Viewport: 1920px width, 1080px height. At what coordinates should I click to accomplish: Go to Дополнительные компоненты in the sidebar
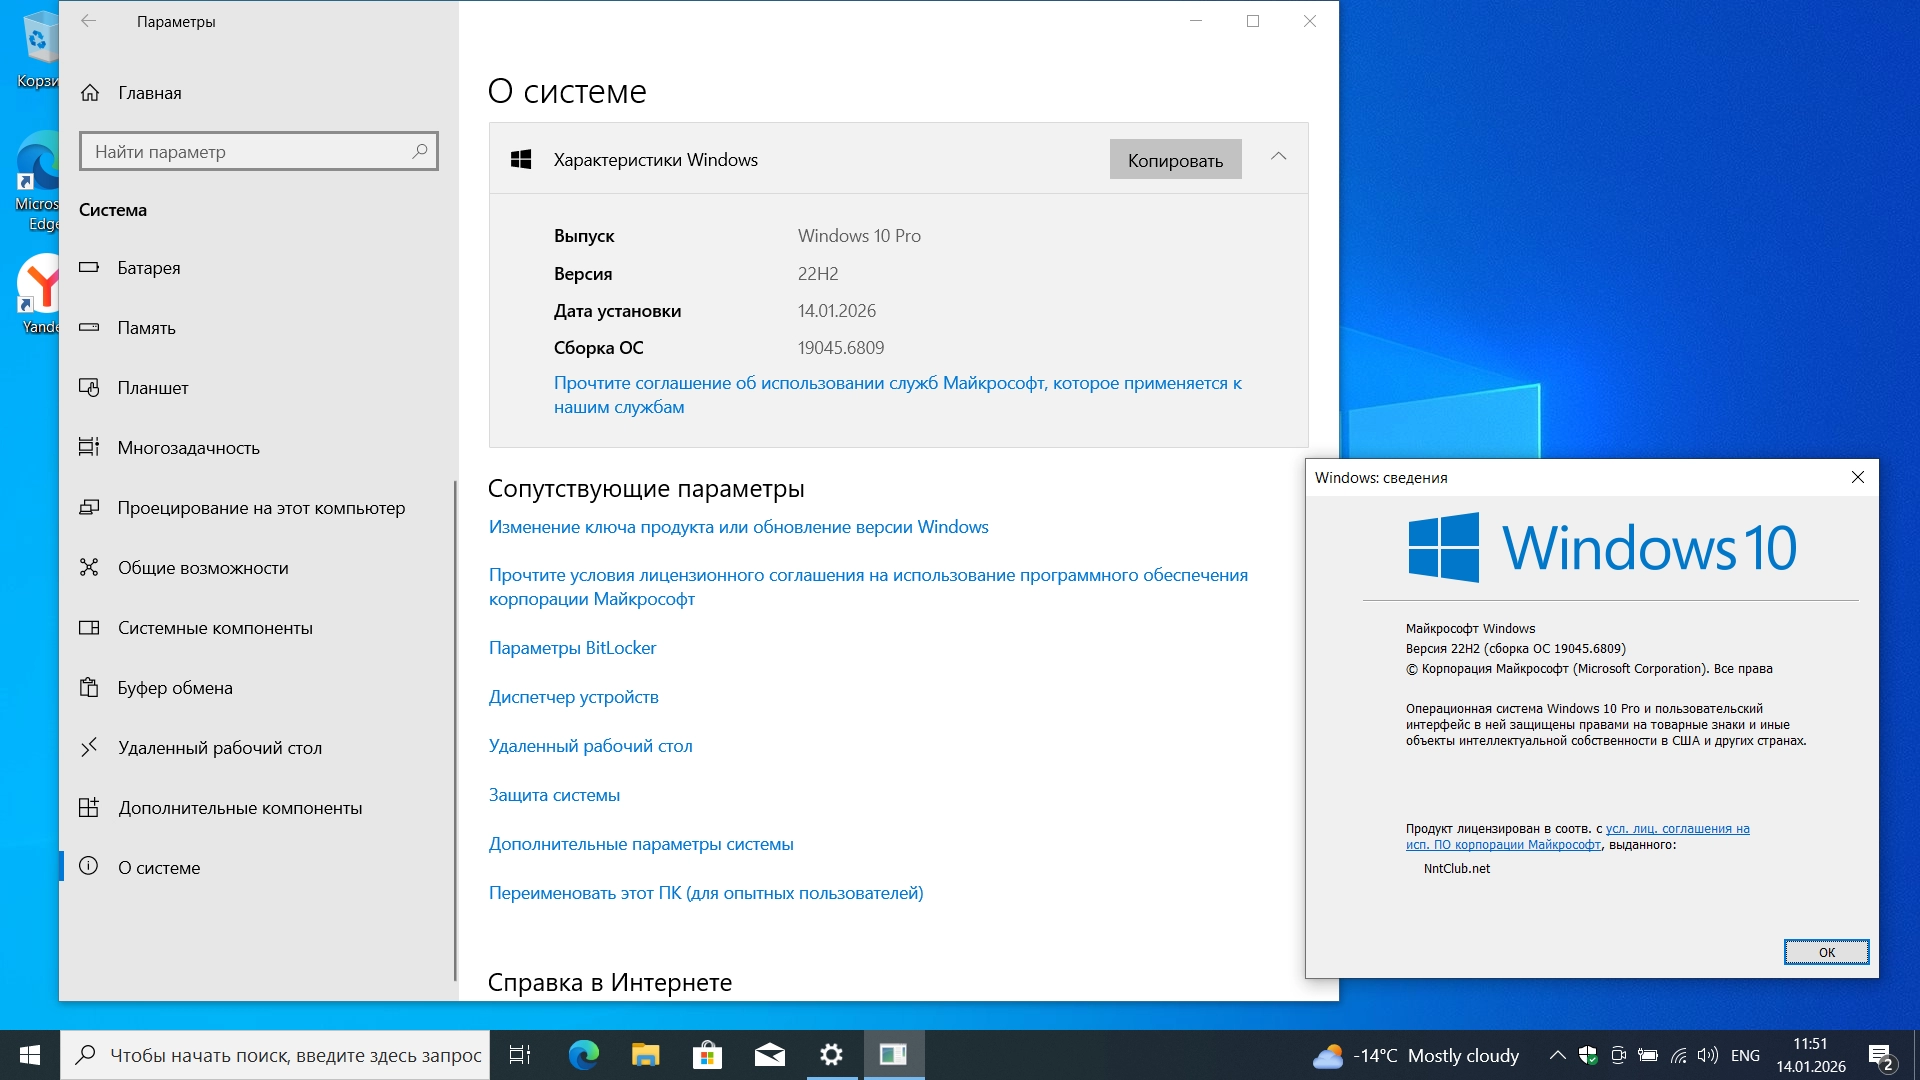pos(240,808)
